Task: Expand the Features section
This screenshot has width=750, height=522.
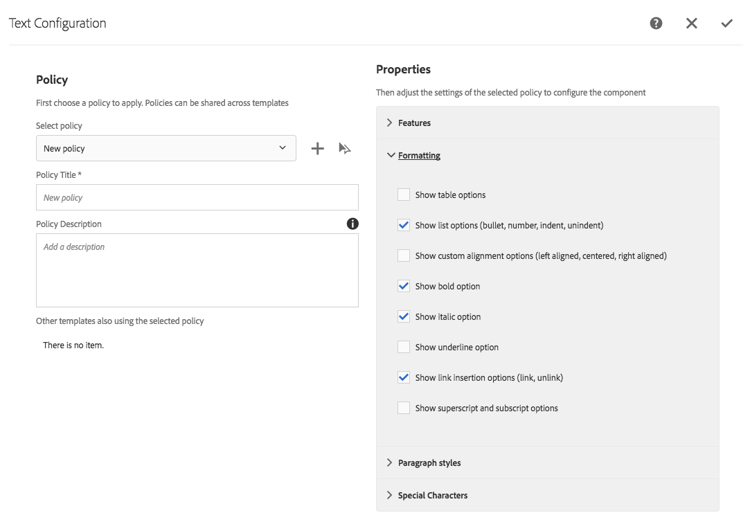Action: coord(414,123)
